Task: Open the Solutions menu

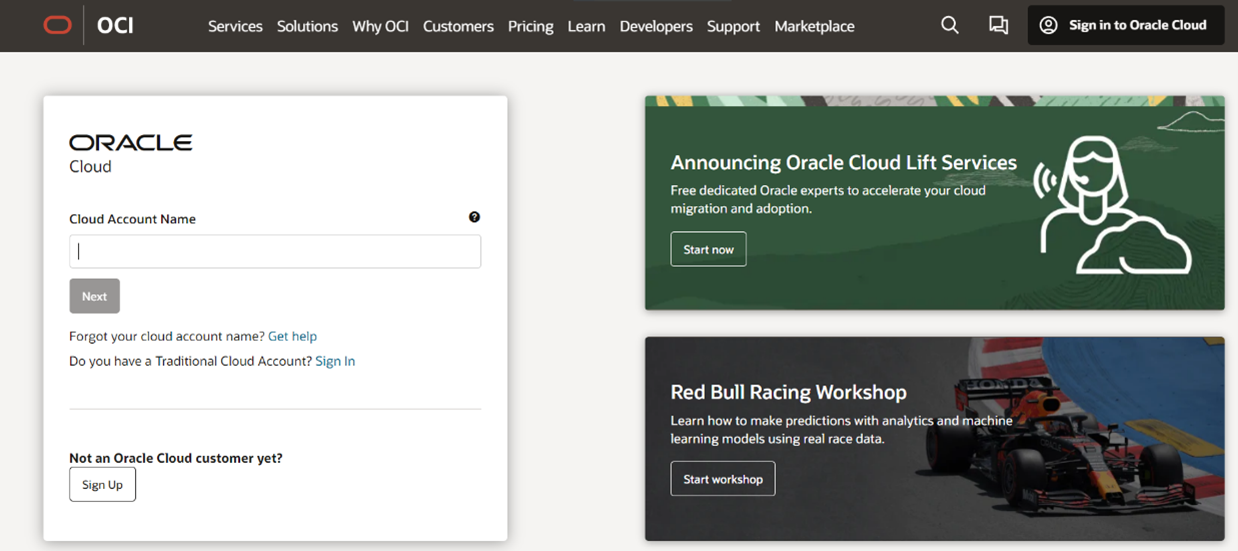Action: coord(307,26)
